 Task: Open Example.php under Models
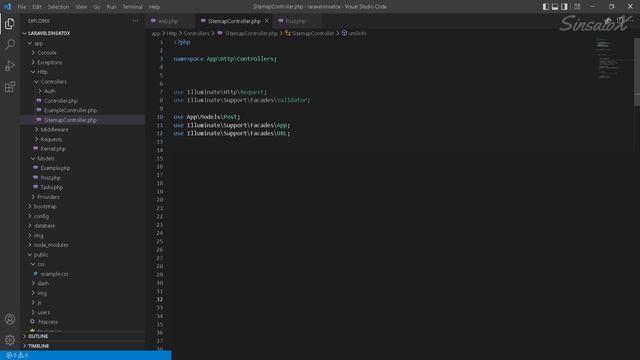(x=55, y=168)
